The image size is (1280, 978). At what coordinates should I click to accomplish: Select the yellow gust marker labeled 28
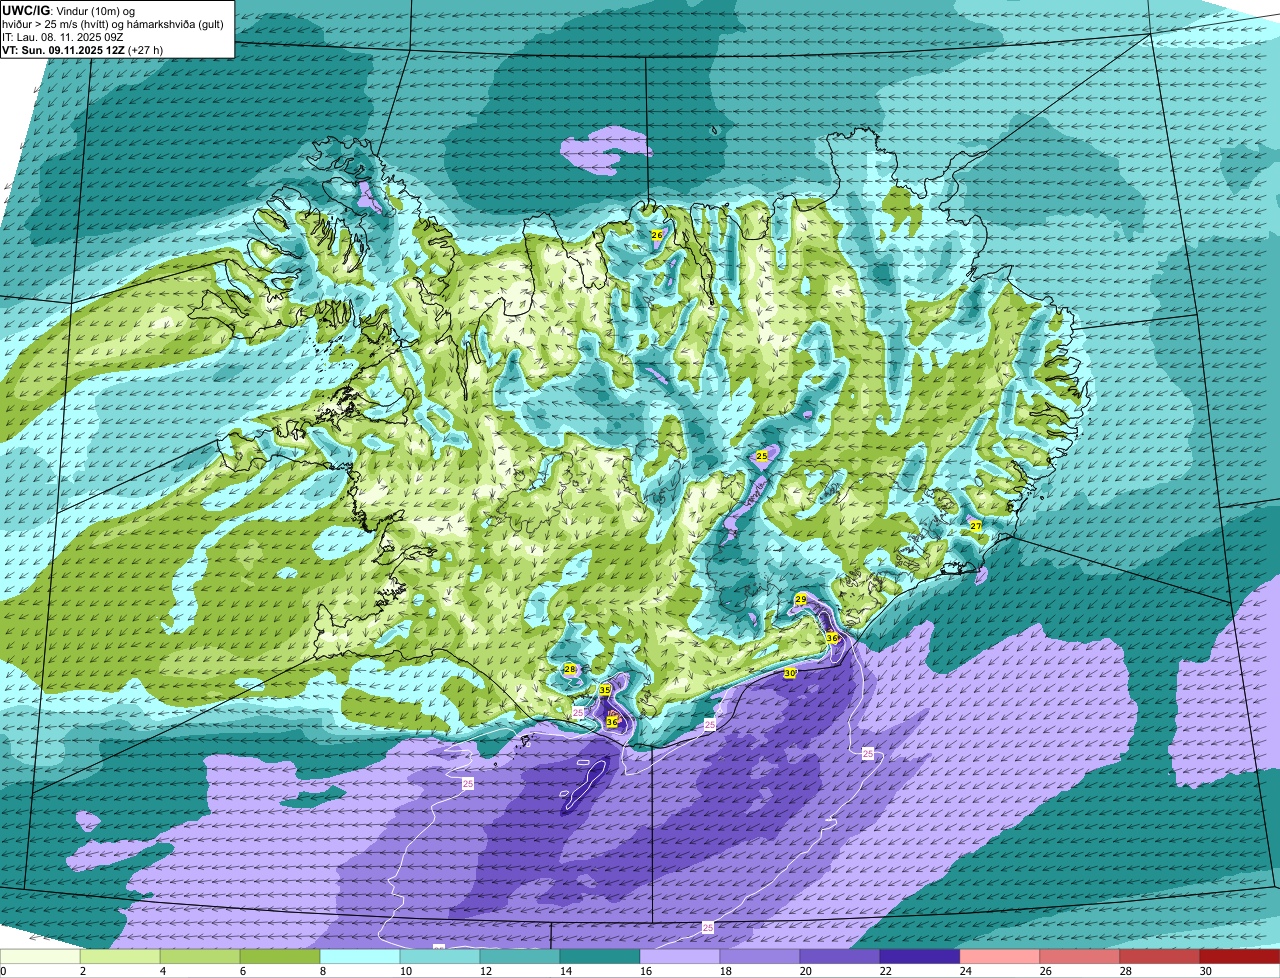[x=570, y=669]
